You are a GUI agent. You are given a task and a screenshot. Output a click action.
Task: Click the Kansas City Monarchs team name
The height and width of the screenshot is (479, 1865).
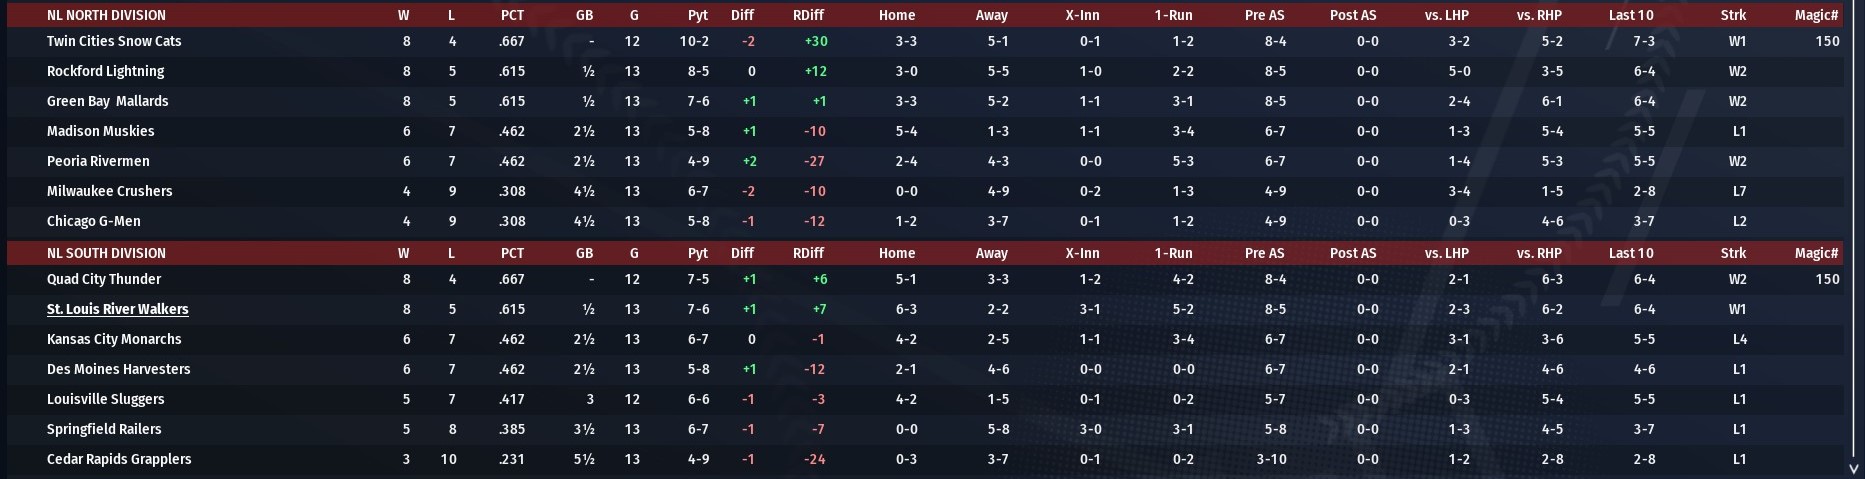point(114,340)
